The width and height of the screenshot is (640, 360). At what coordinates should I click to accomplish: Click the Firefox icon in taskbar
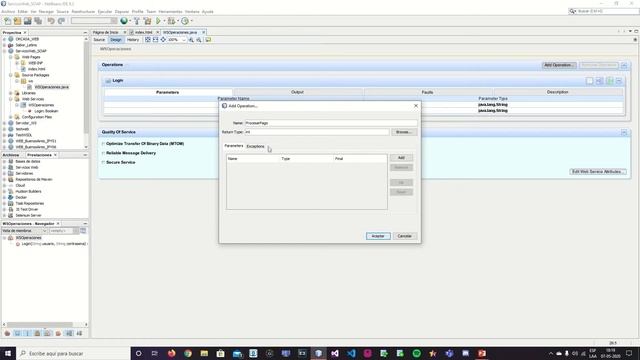(x=171, y=353)
